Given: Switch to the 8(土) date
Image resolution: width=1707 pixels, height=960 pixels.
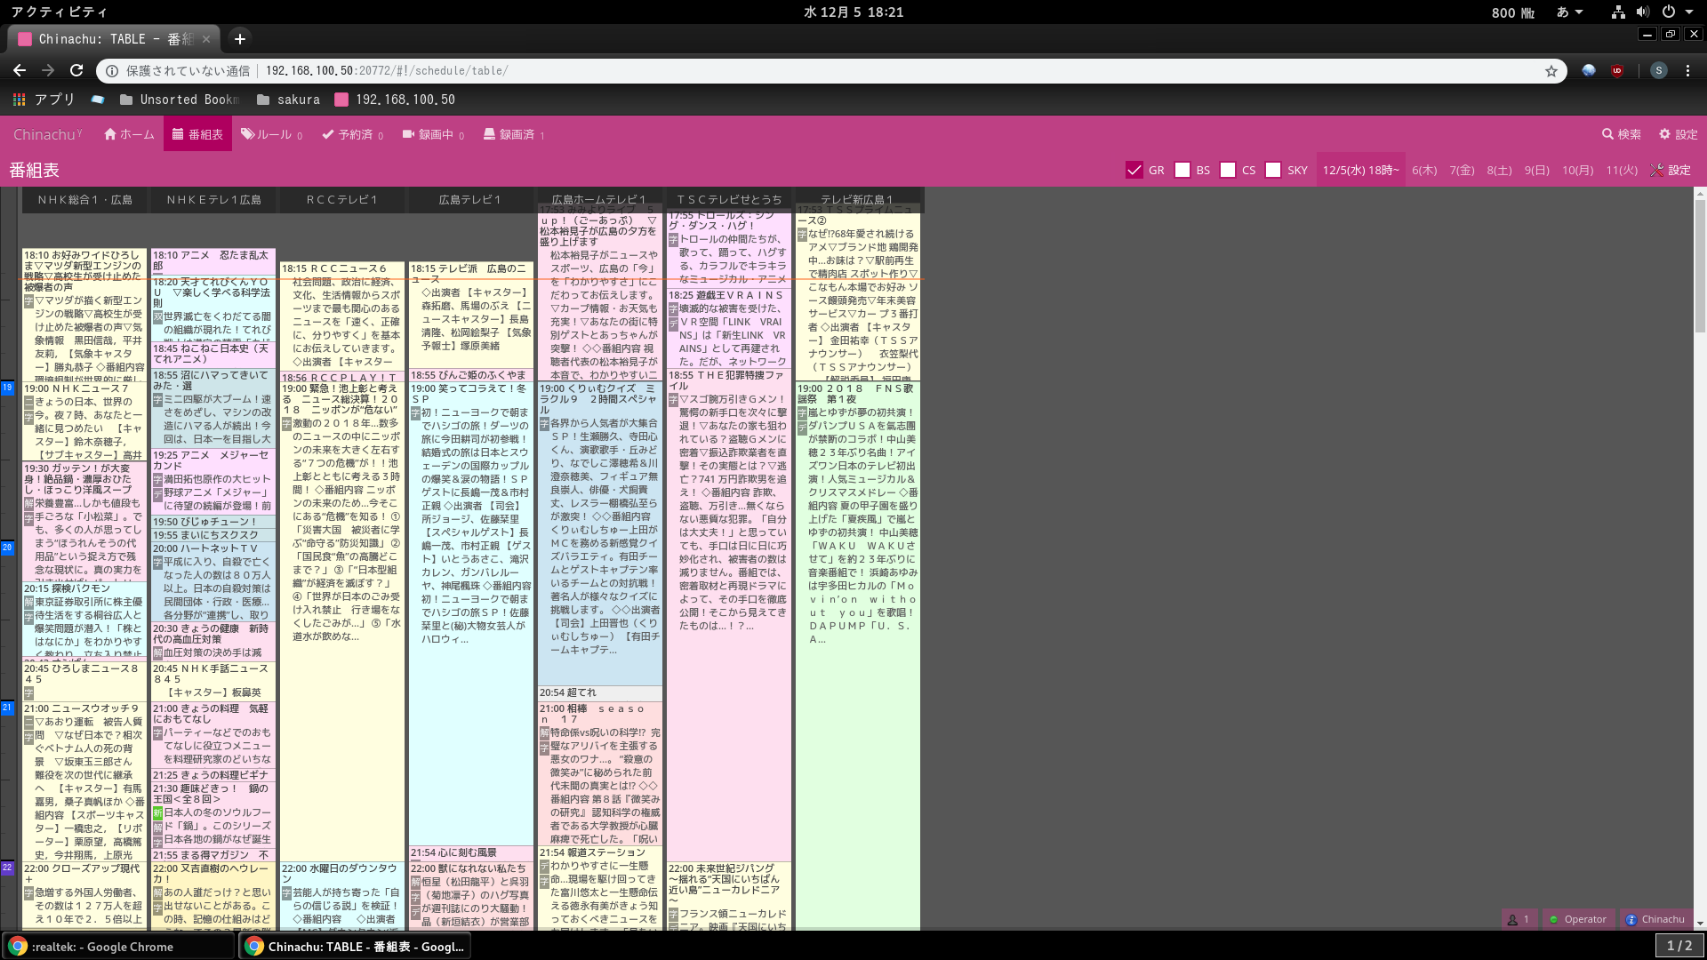Looking at the screenshot, I should pos(1499,170).
